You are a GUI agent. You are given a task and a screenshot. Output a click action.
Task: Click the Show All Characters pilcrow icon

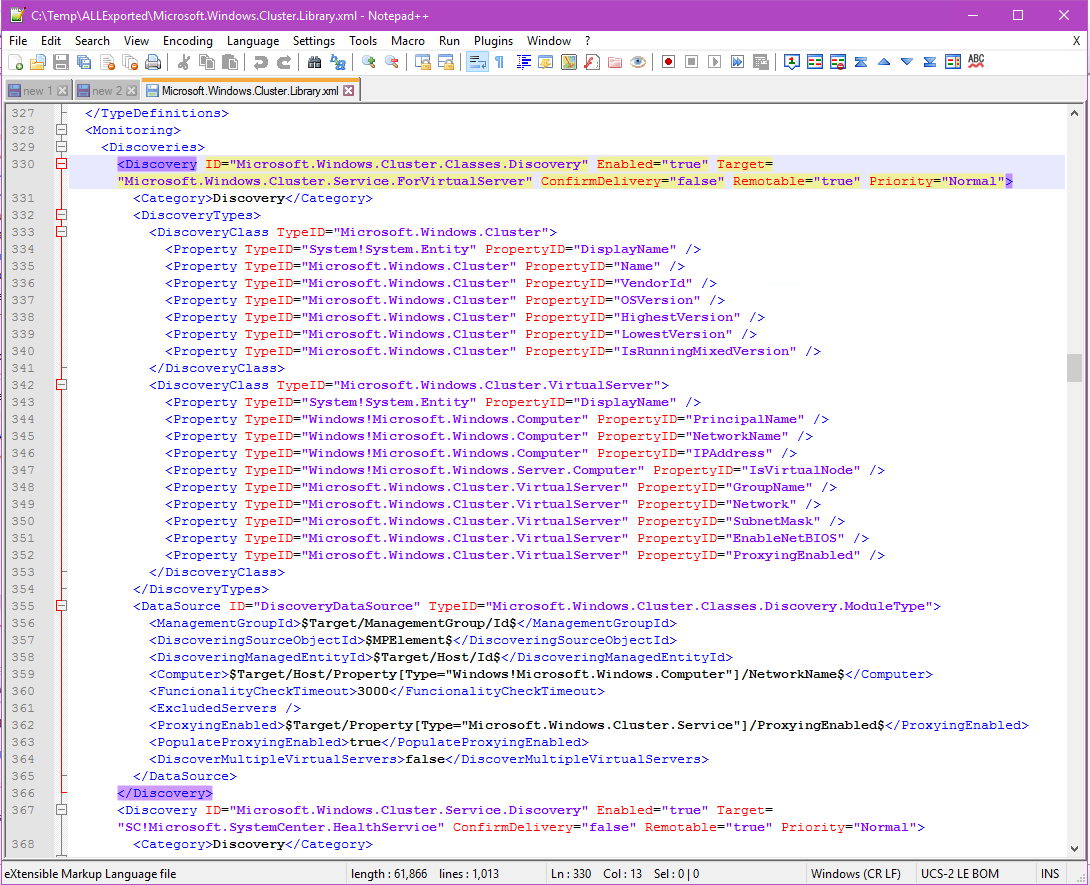tap(499, 62)
